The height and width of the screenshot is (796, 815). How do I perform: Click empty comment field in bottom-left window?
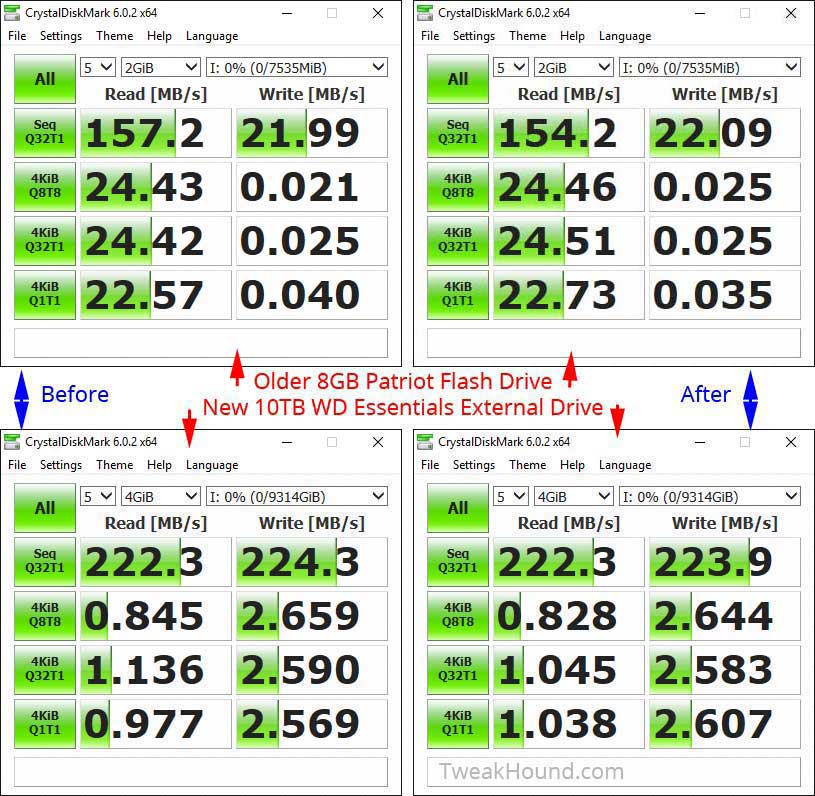[x=201, y=772]
